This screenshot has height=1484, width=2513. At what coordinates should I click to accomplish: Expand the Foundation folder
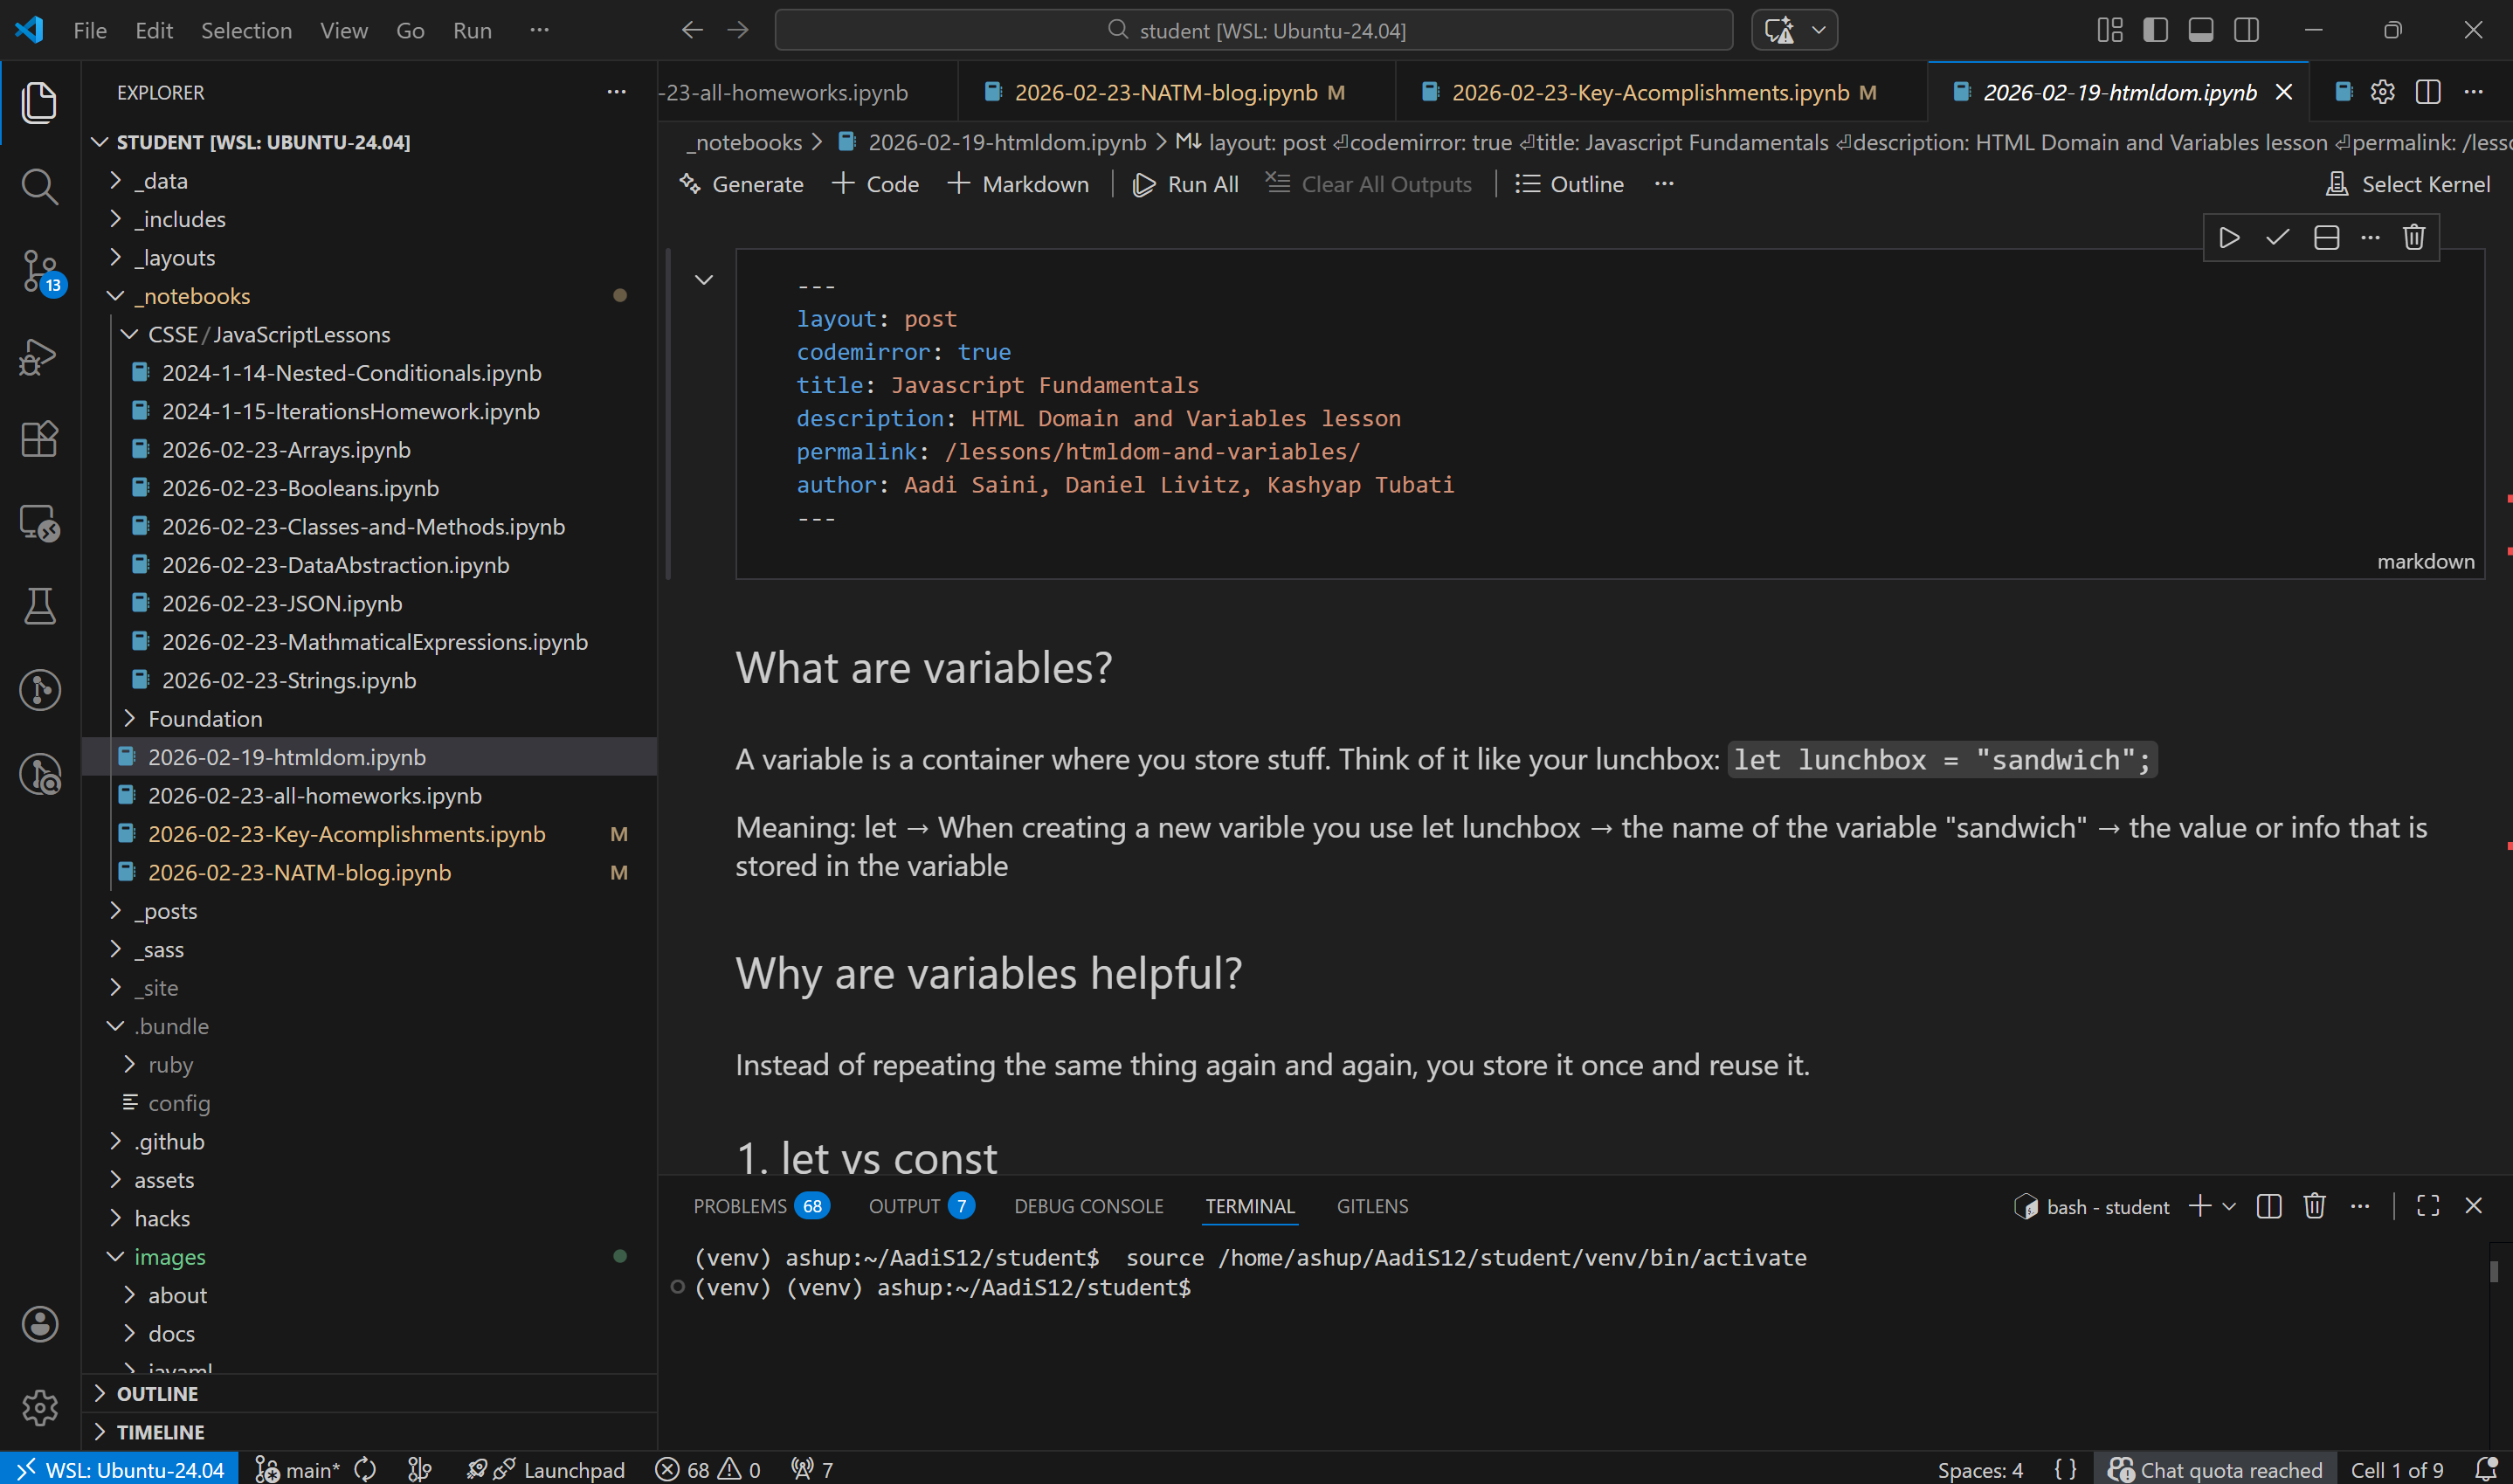click(x=130, y=719)
